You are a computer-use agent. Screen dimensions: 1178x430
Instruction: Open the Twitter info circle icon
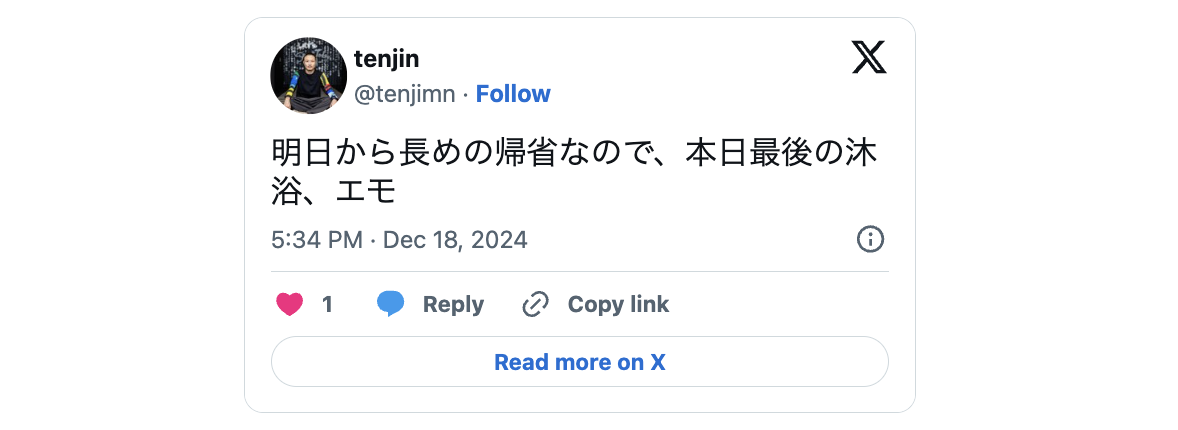click(x=870, y=240)
